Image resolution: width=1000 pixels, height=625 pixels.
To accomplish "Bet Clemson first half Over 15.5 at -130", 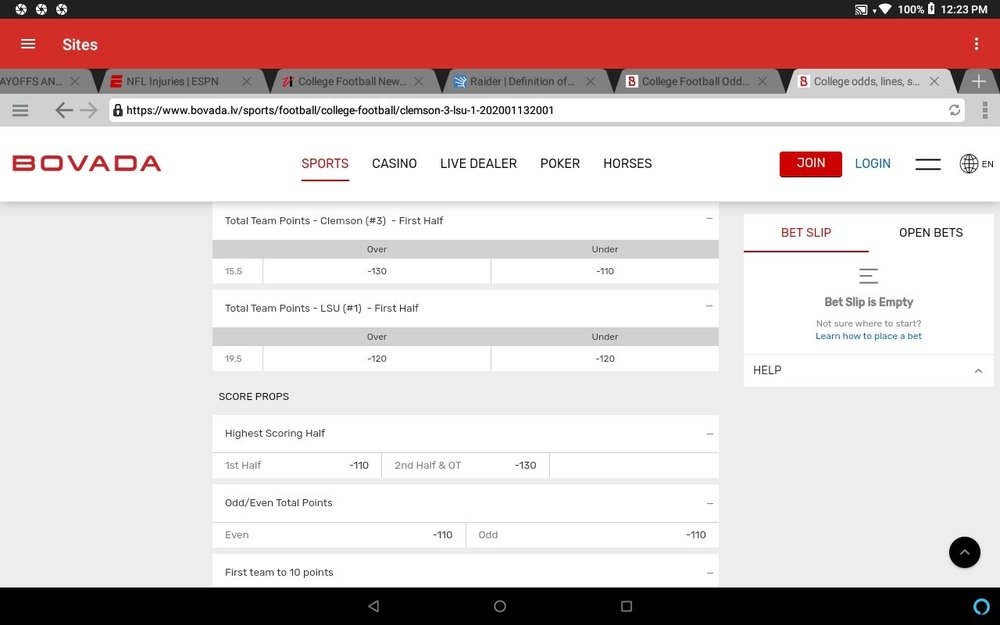I will pyautogui.click(x=377, y=271).
